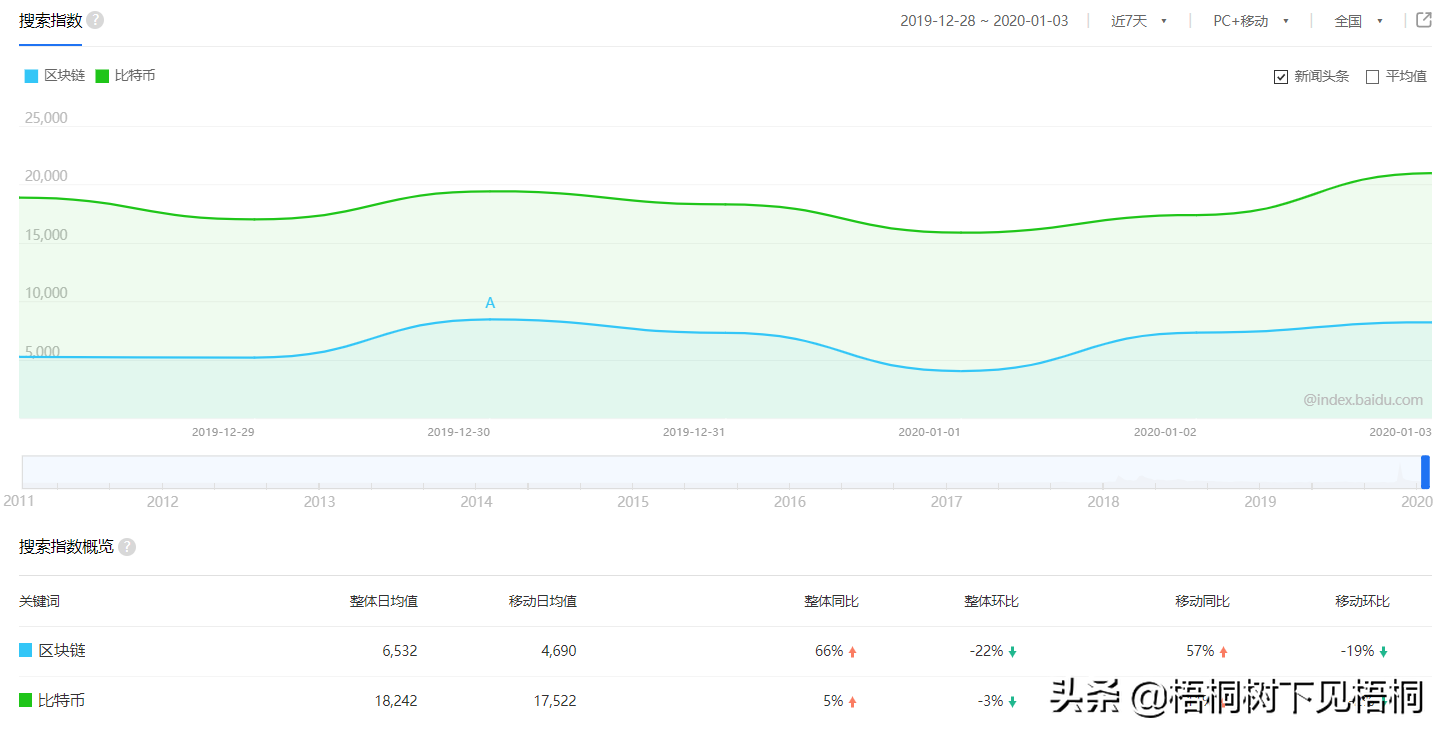Click the value 6,532 in 区块链 row
The image size is (1446, 737).
tap(400, 651)
